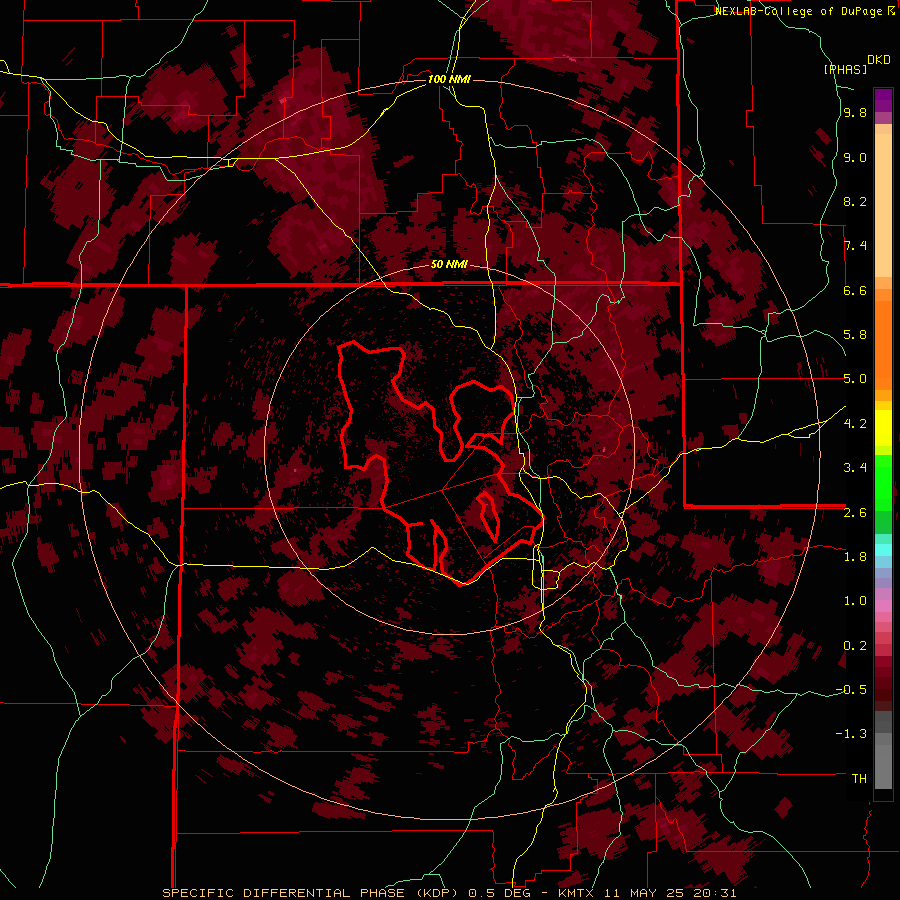The image size is (900, 900).
Task: Click the DKD units label
Action: (879, 60)
